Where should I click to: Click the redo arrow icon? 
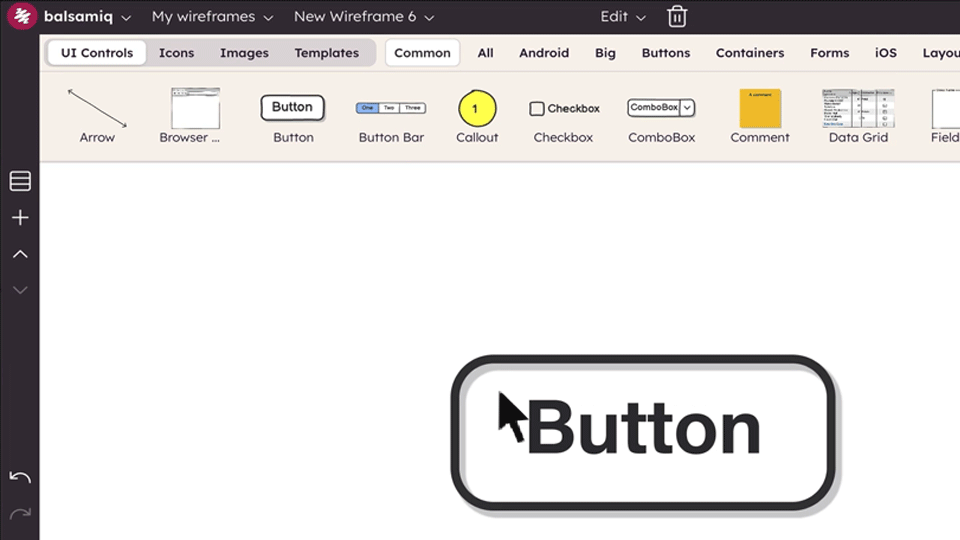click(x=20, y=514)
